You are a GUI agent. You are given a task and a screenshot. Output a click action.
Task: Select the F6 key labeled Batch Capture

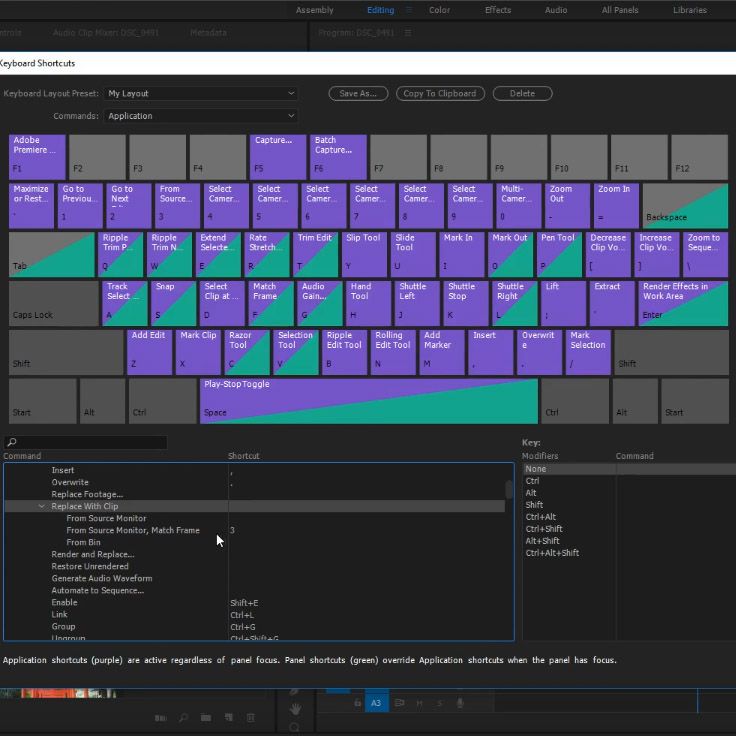[338, 157]
